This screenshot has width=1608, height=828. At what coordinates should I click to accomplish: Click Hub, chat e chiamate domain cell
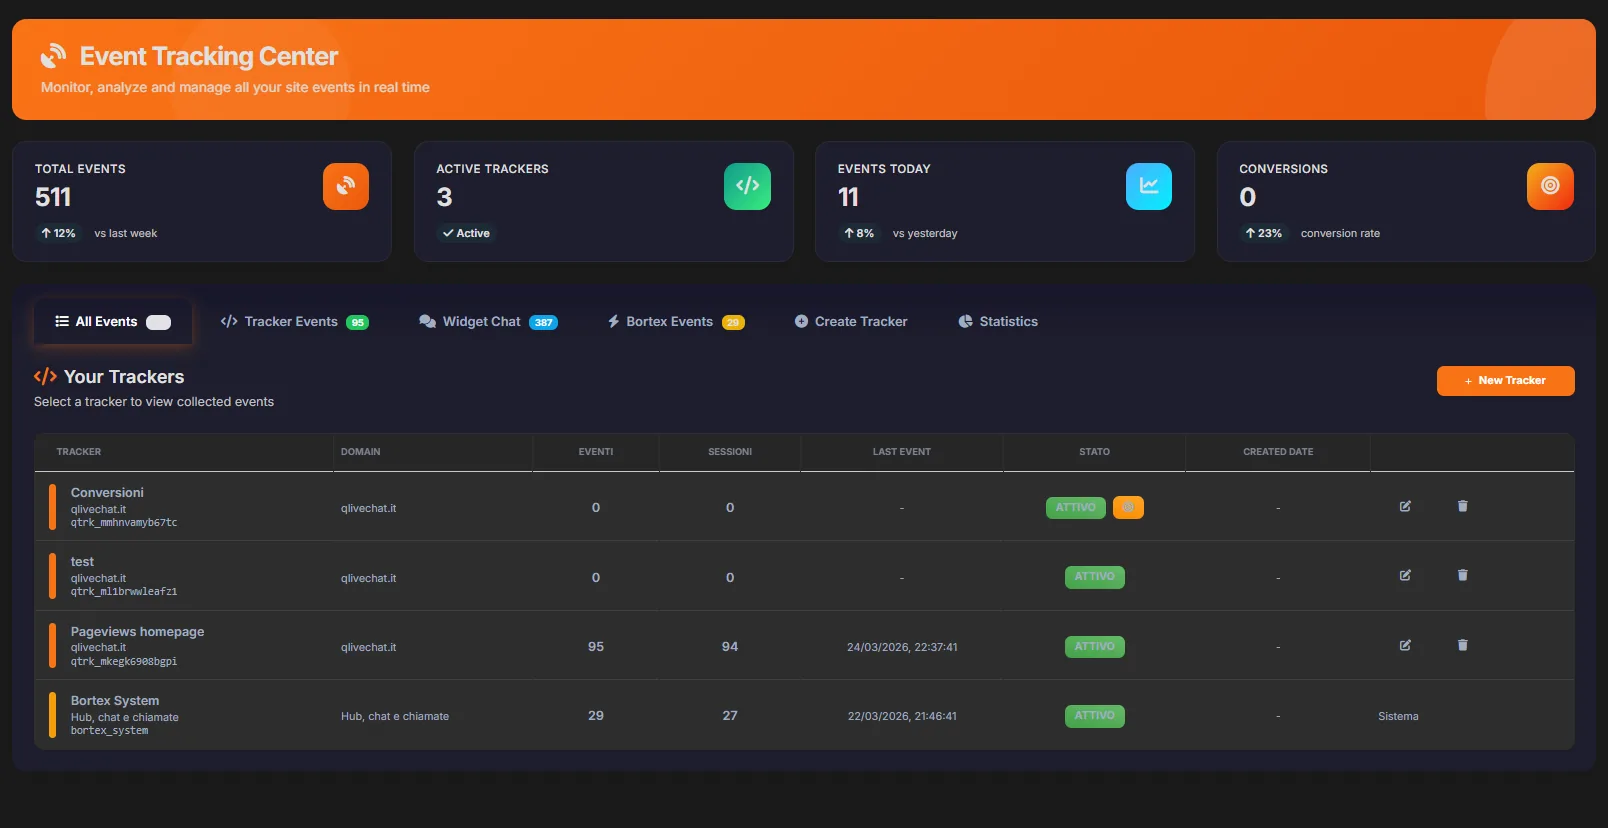click(x=395, y=716)
